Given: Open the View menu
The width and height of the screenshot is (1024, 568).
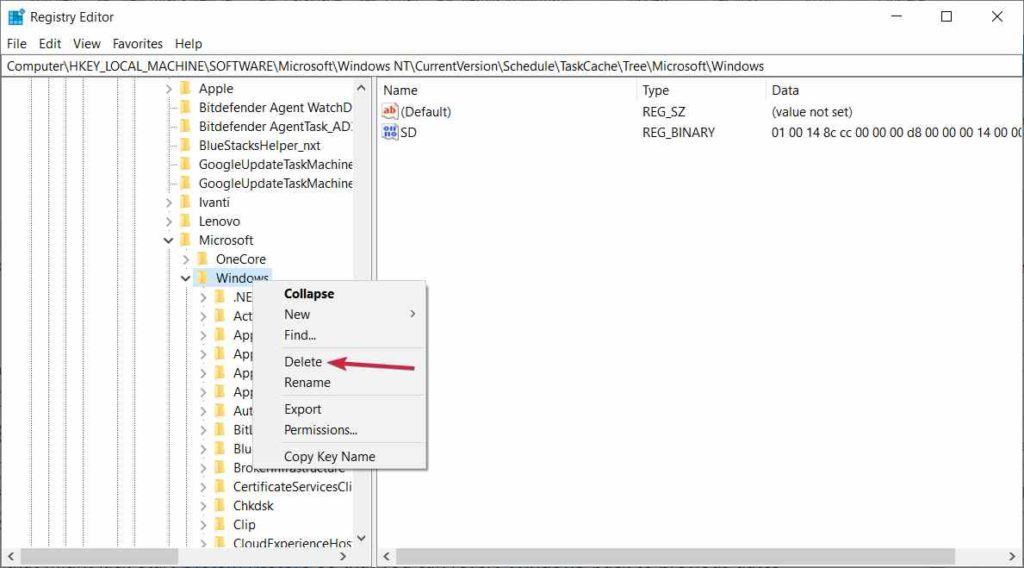Looking at the screenshot, I should (87, 44).
